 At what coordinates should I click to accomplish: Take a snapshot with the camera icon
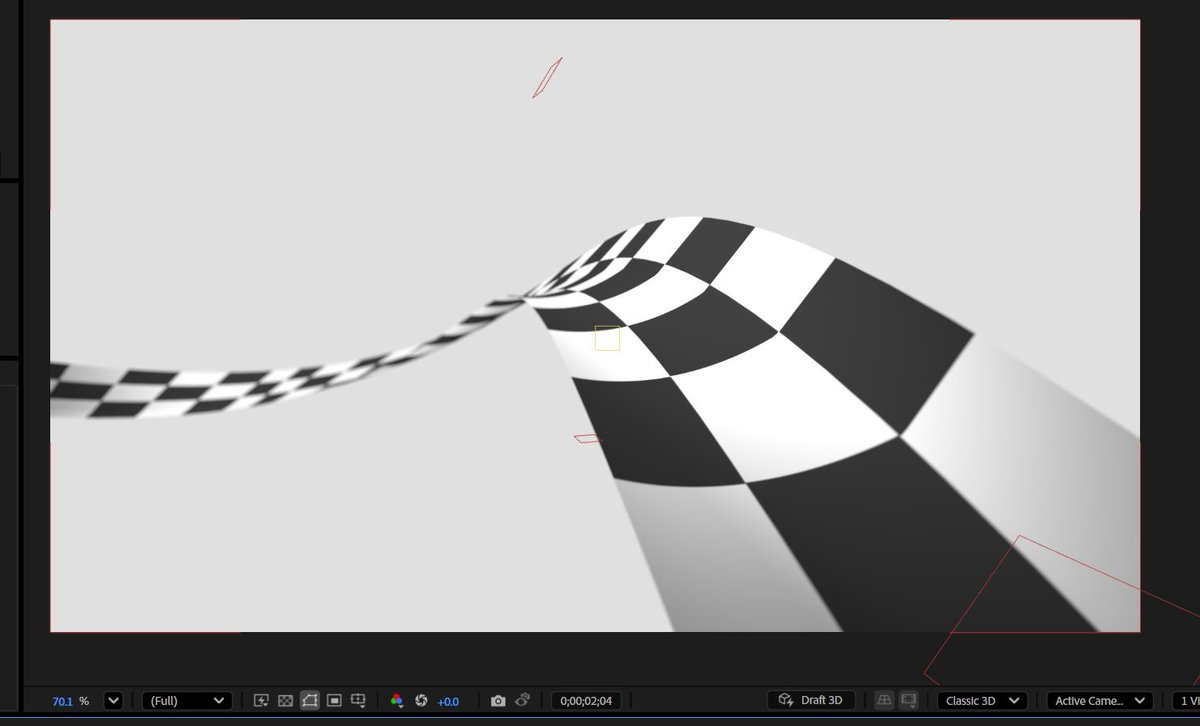[x=498, y=701]
